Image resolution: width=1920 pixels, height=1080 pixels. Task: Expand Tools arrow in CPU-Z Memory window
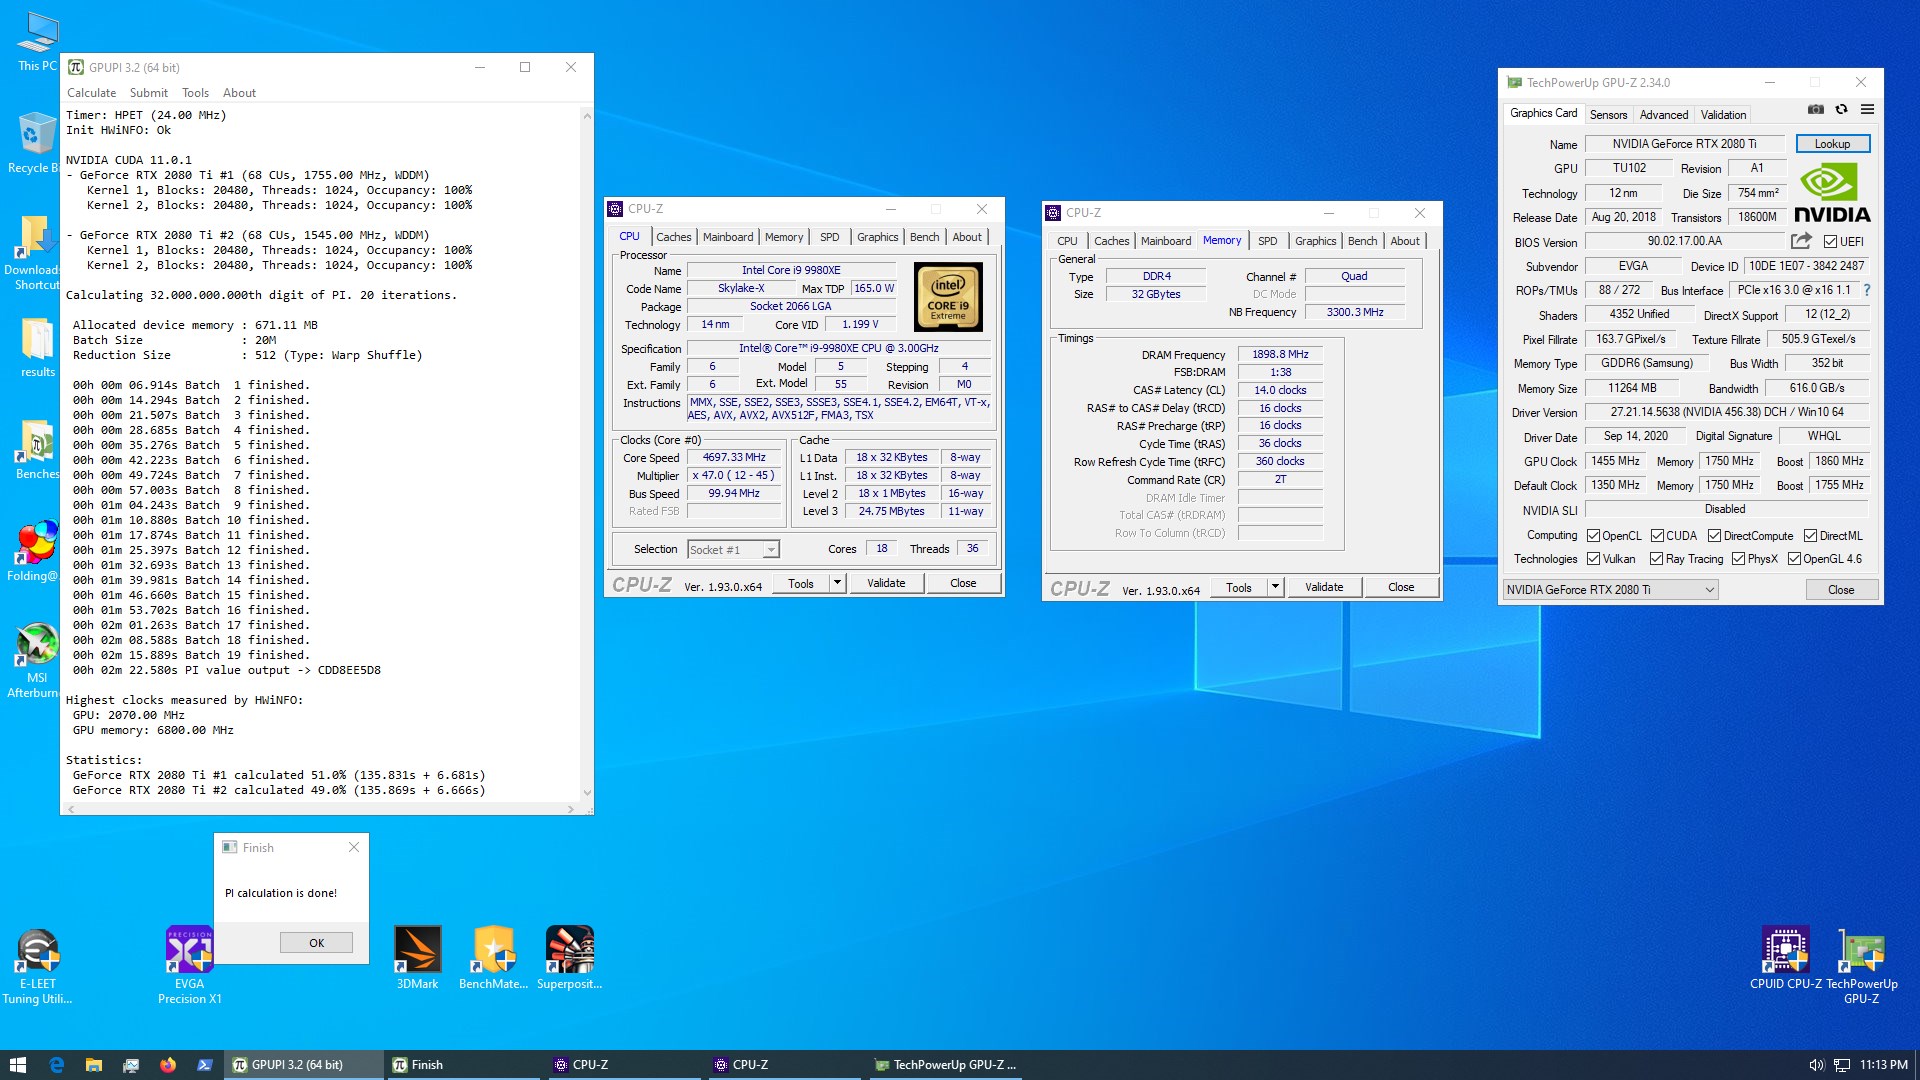pyautogui.click(x=1275, y=587)
